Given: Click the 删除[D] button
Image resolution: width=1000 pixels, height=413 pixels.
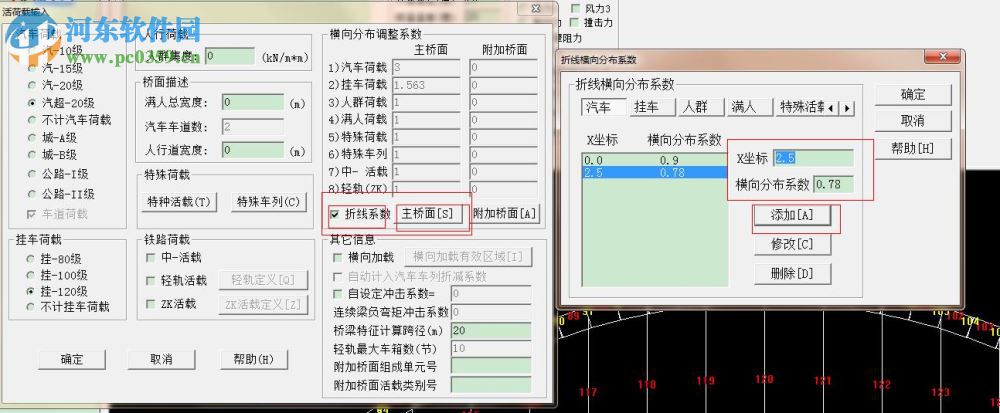Looking at the screenshot, I should coord(793,274).
